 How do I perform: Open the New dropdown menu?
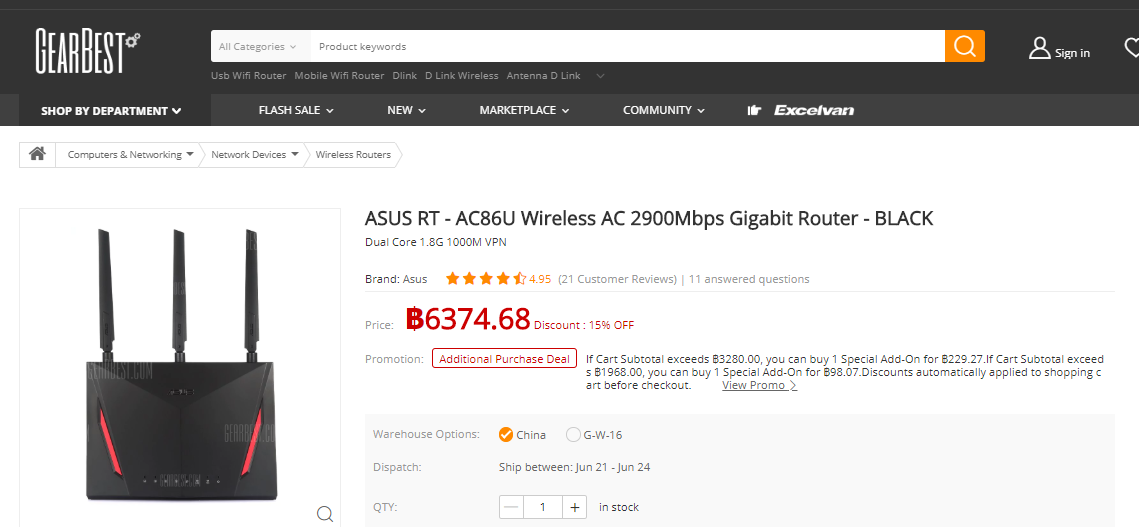coord(406,110)
